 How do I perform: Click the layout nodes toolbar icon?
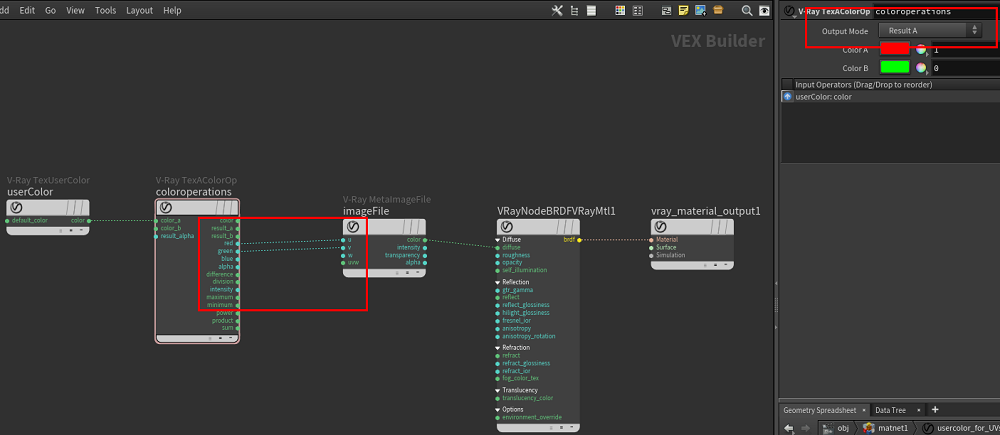pos(666,10)
